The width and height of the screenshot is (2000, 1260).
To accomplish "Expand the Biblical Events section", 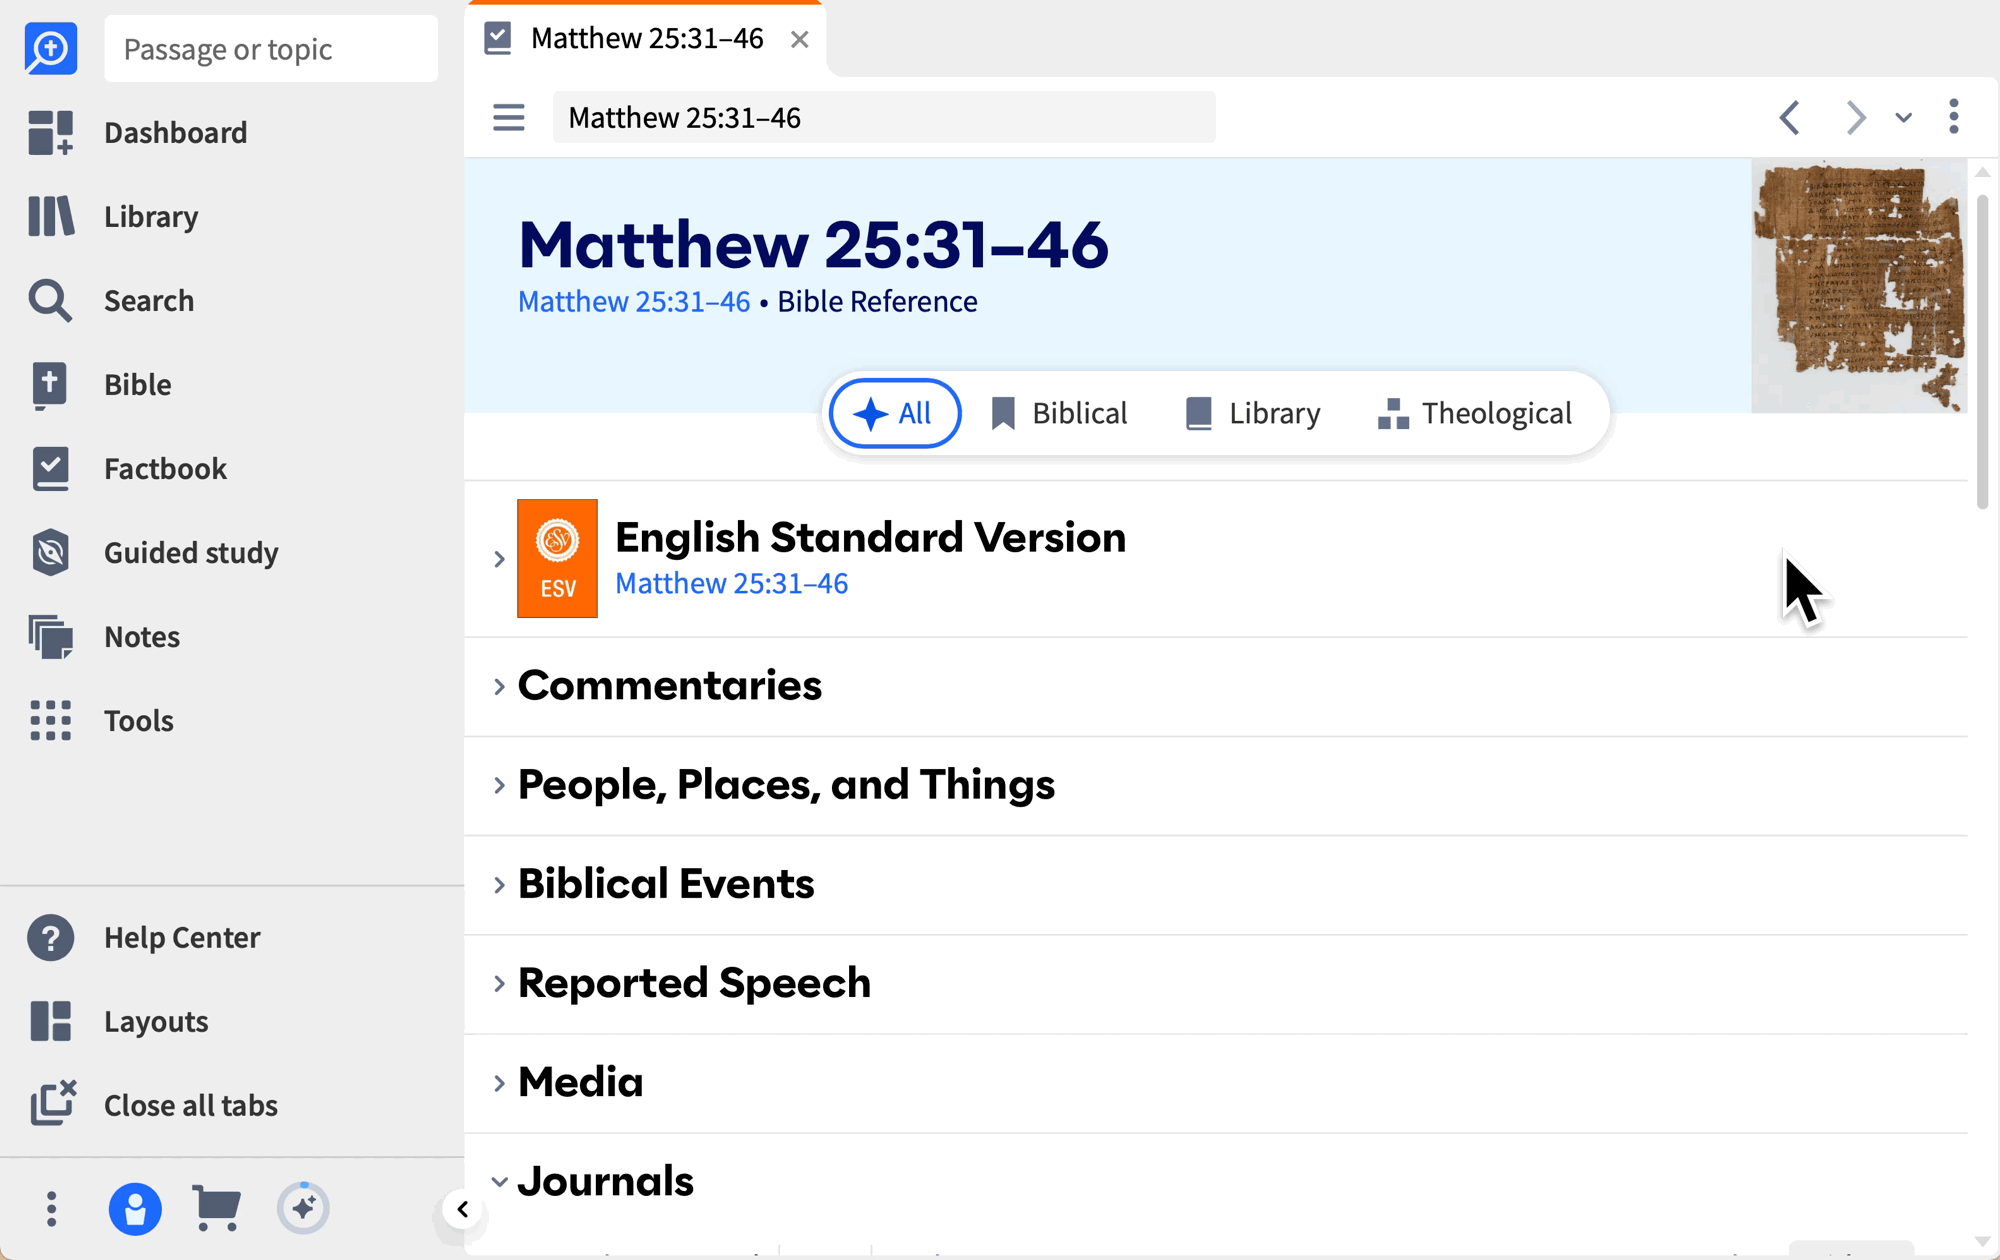I will (x=499, y=884).
